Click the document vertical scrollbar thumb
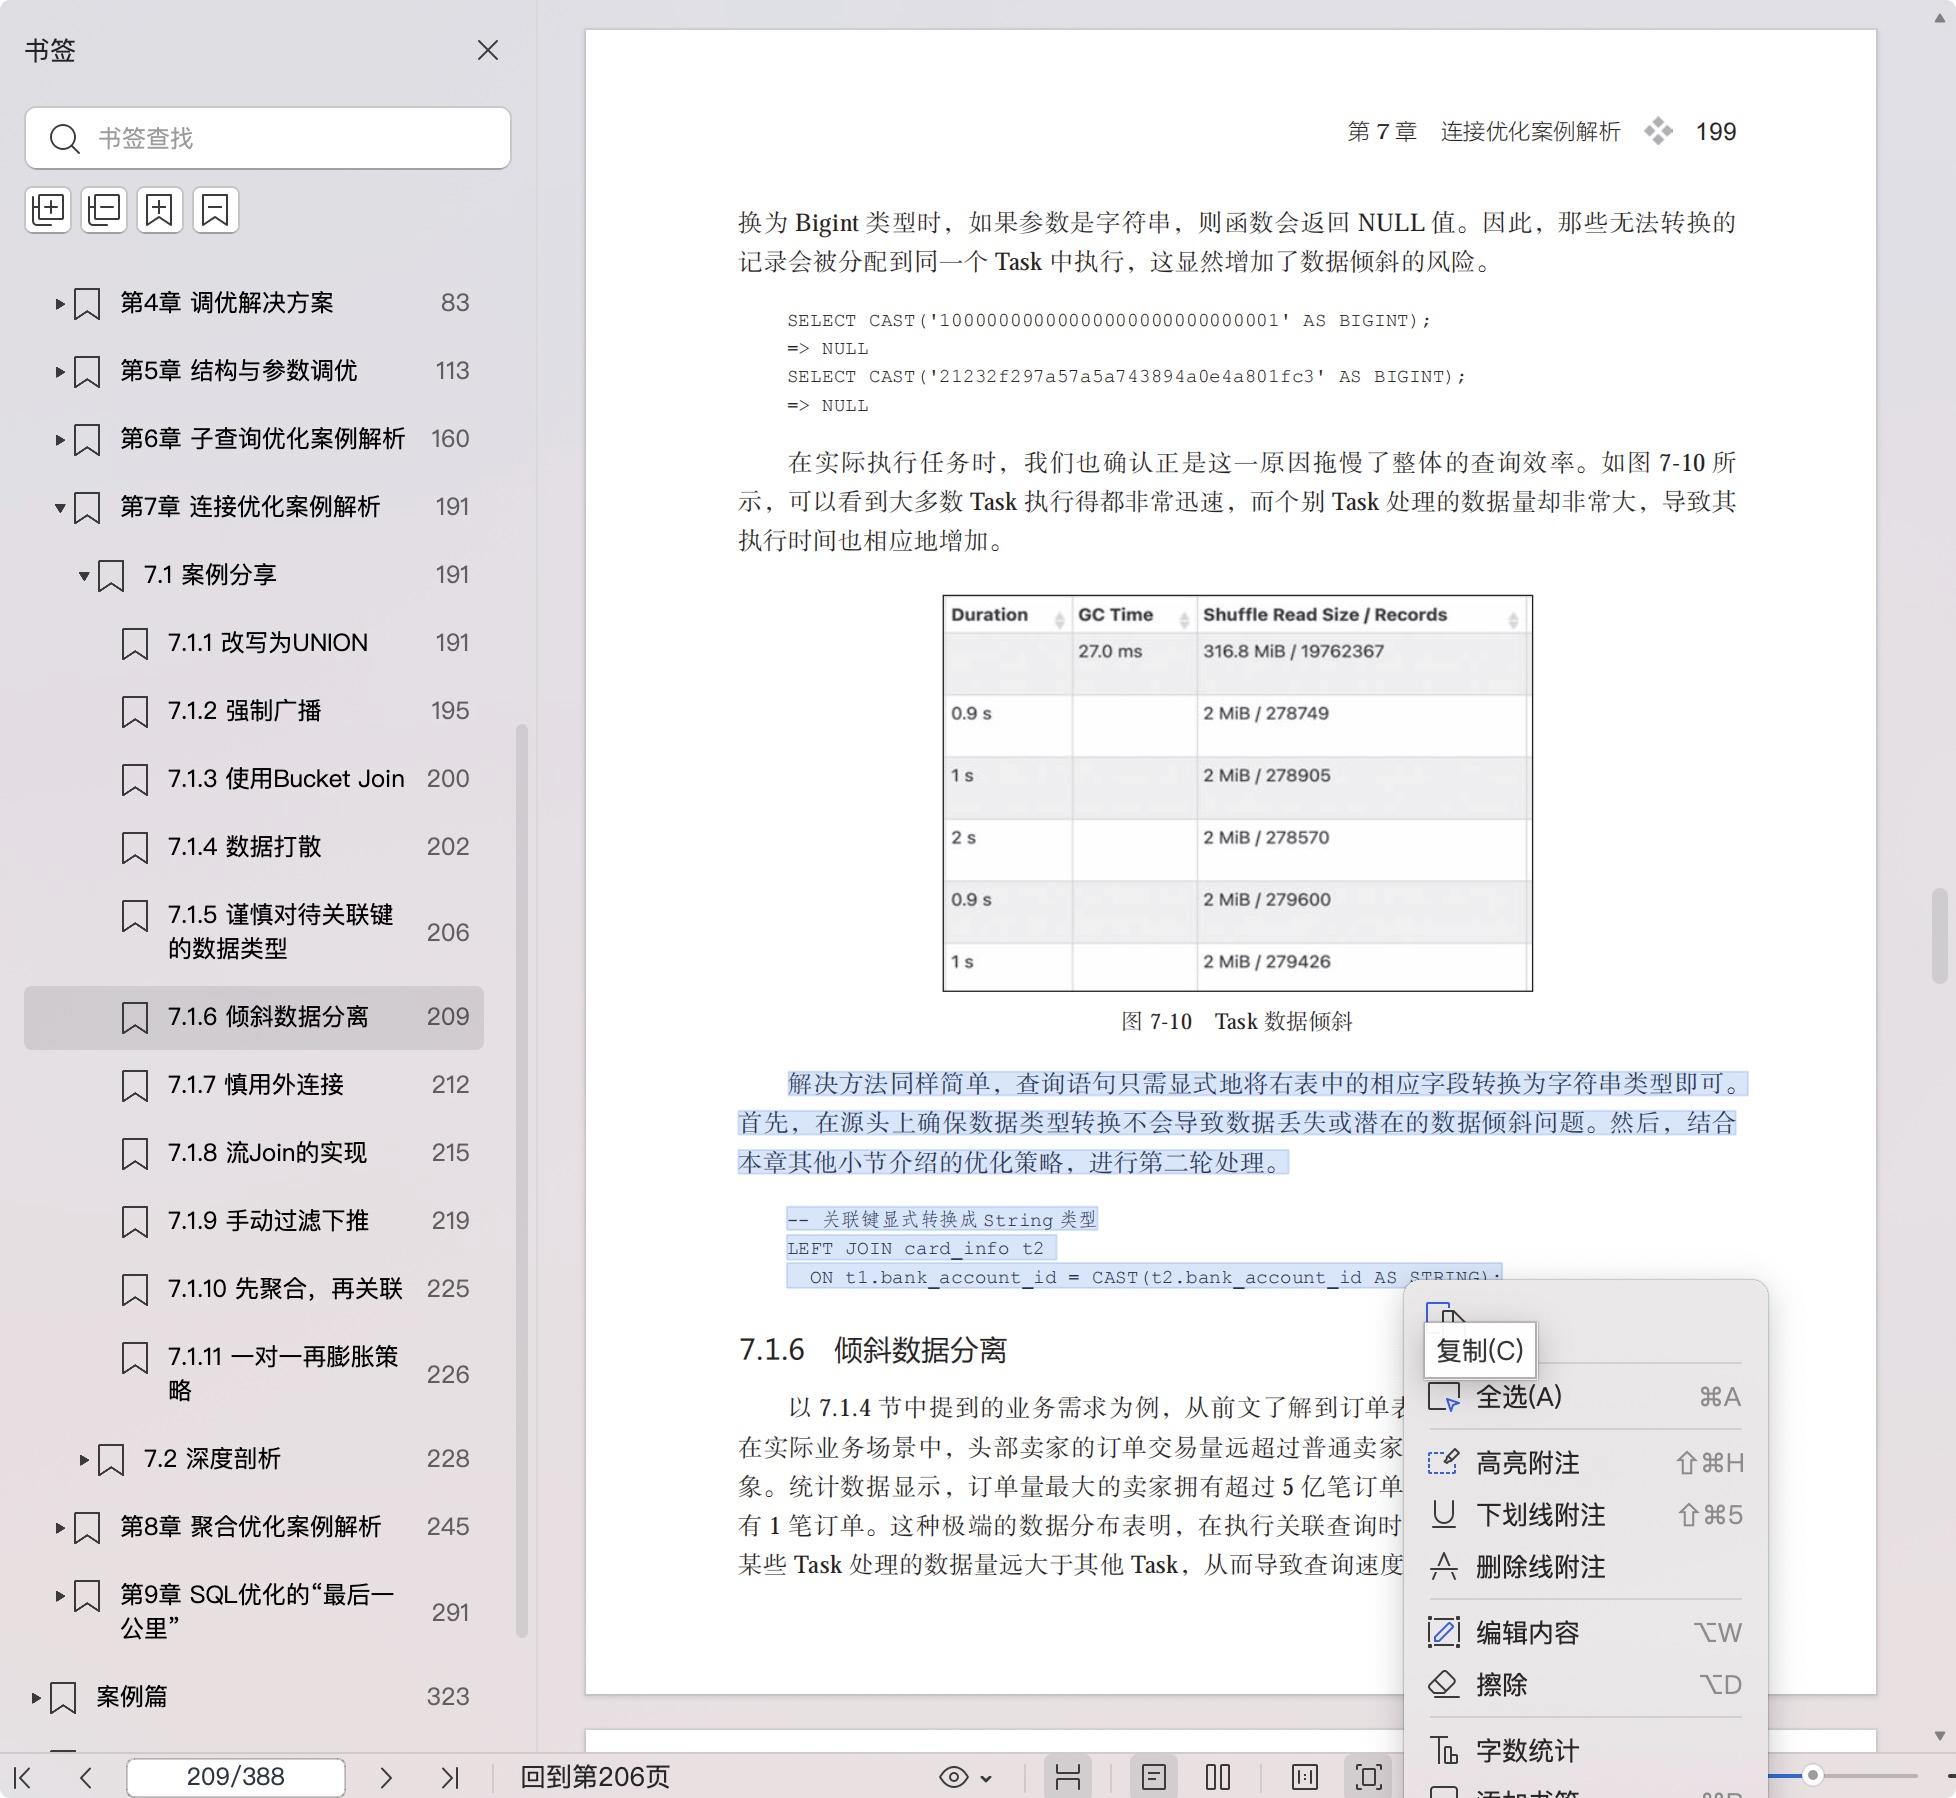The image size is (1956, 1798). tap(1939, 935)
